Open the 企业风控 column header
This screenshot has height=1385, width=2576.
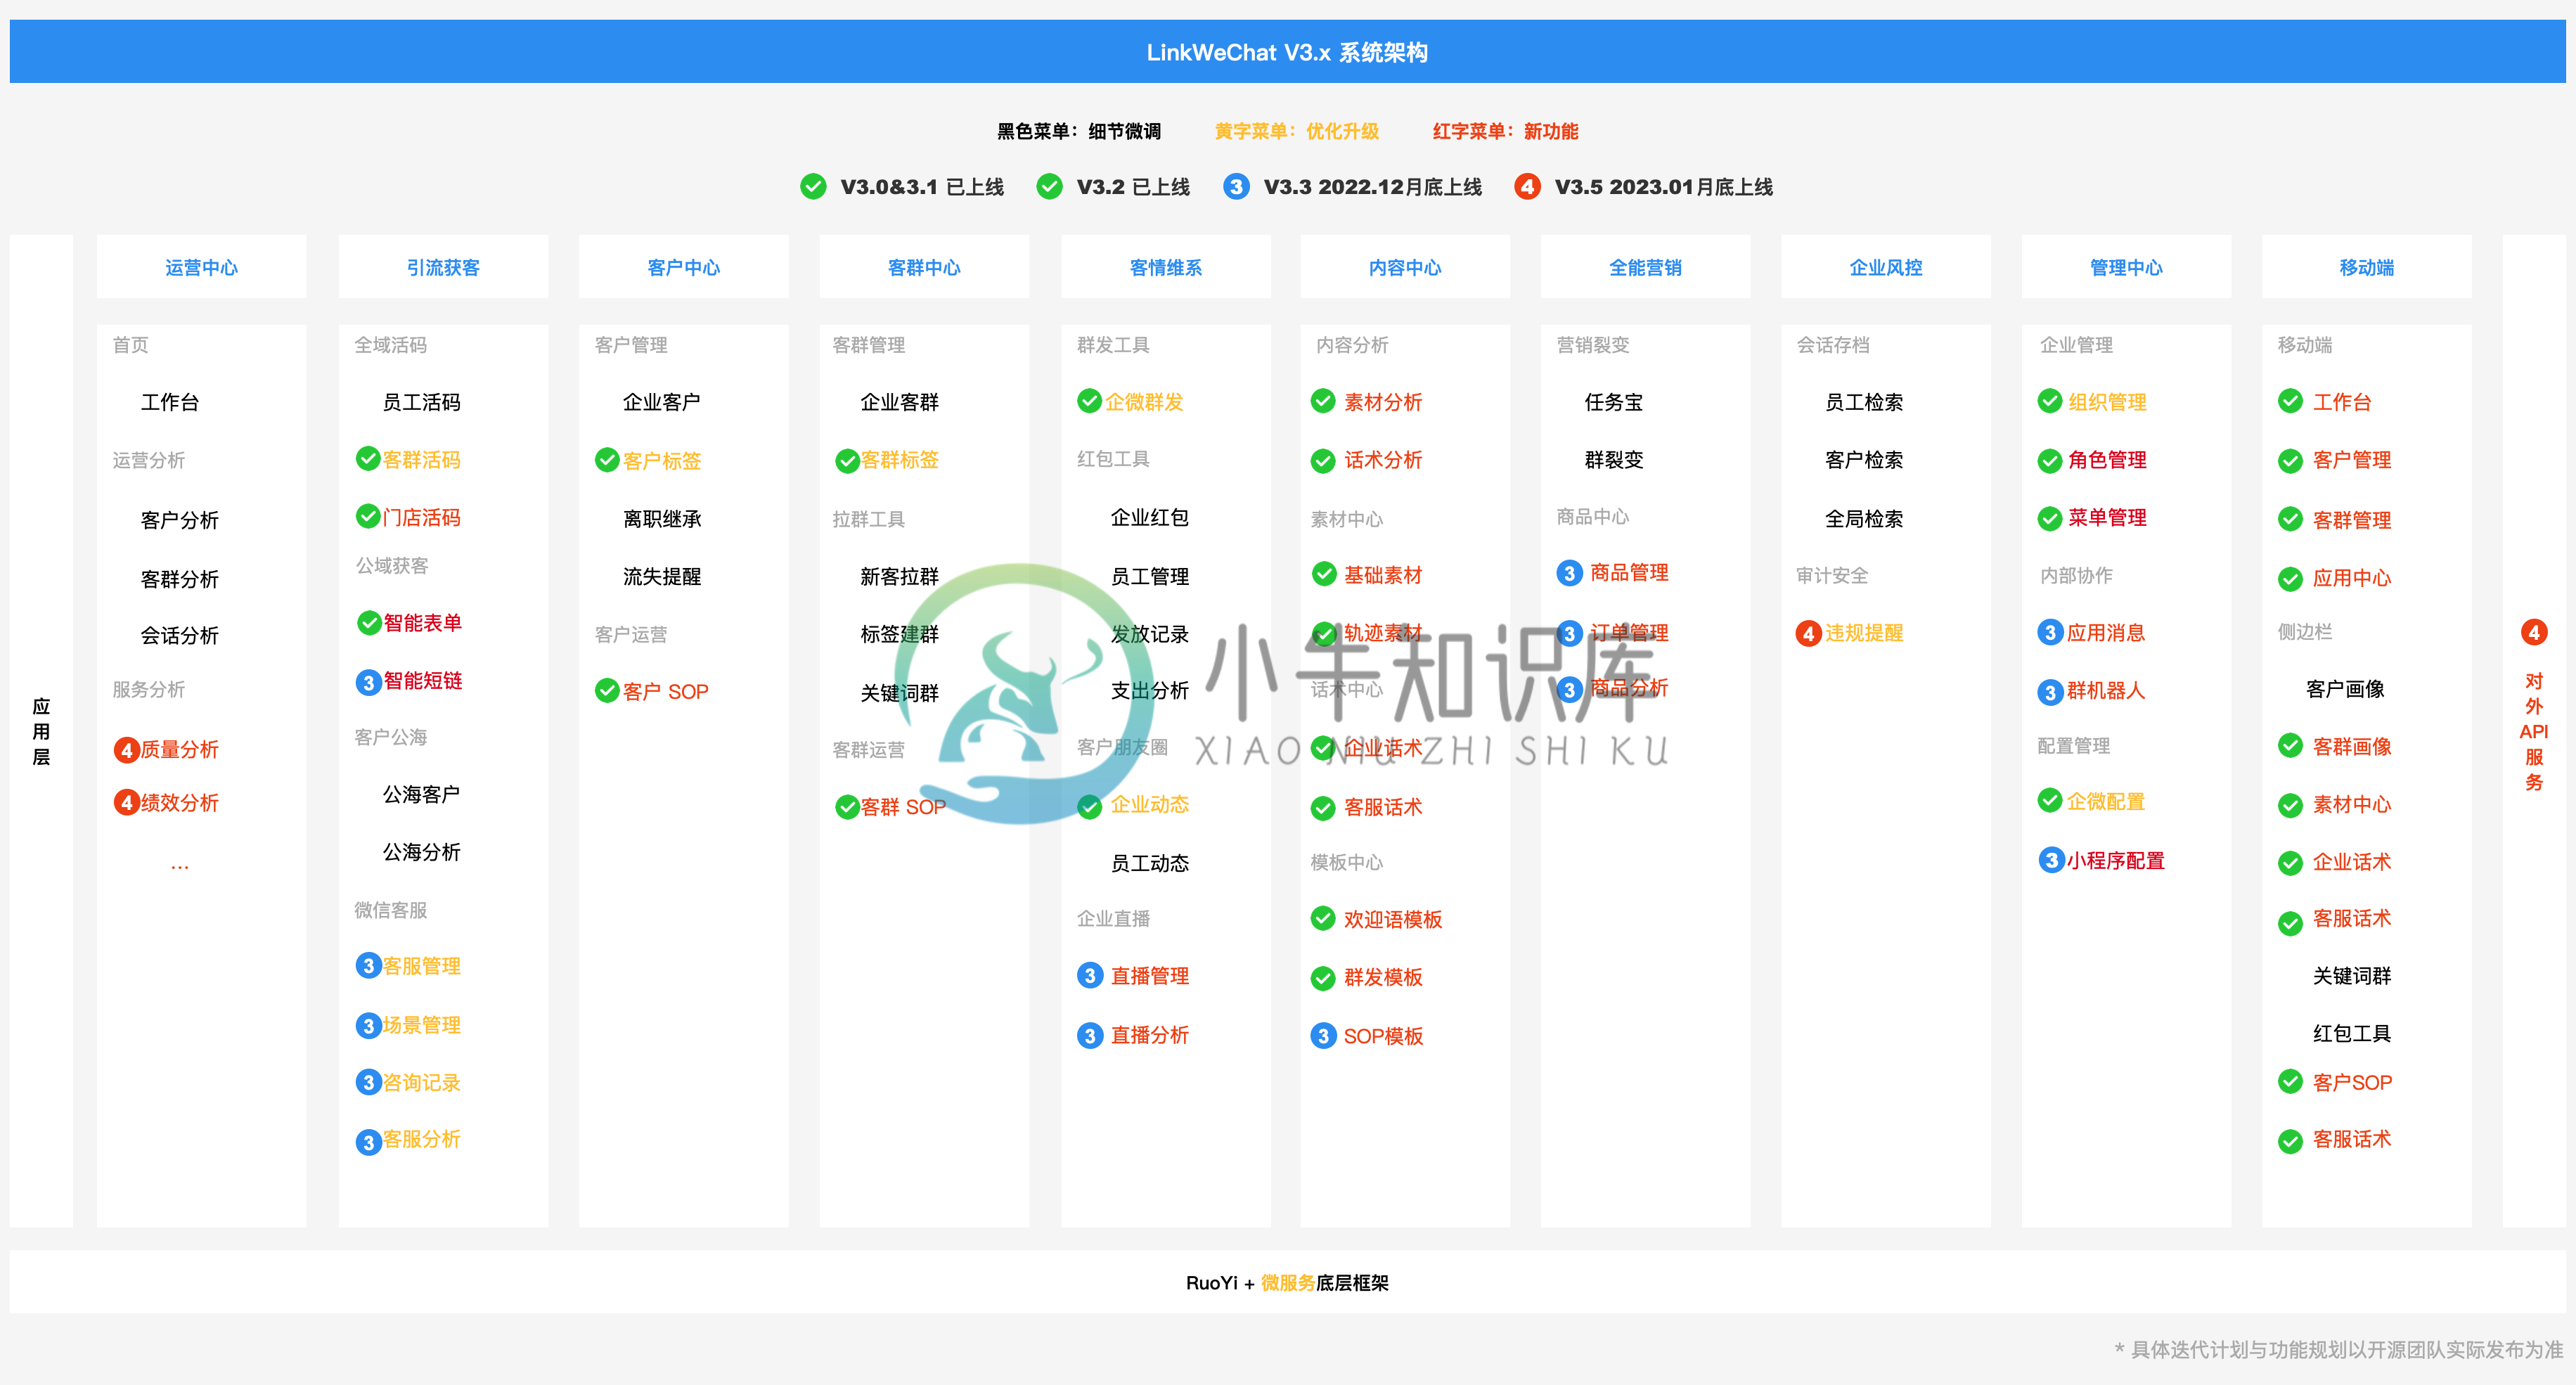1885,267
